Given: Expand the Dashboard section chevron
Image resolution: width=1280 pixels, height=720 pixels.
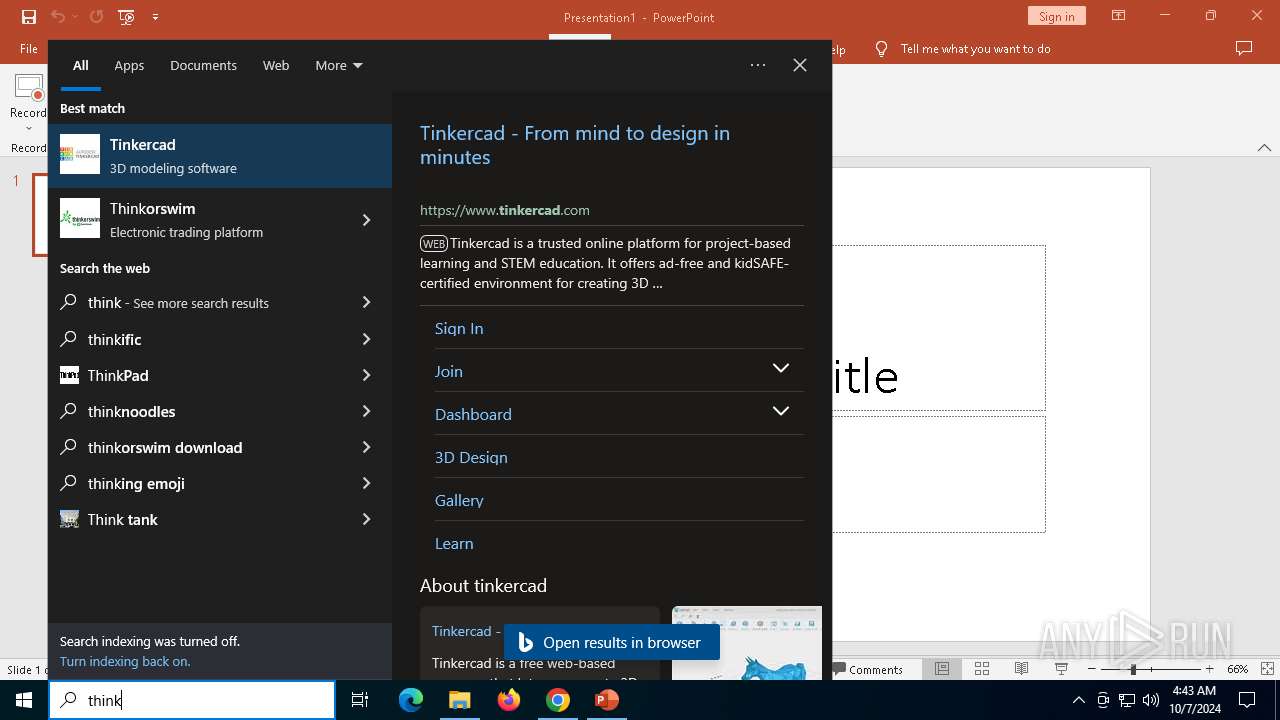Looking at the screenshot, I should [x=781, y=411].
